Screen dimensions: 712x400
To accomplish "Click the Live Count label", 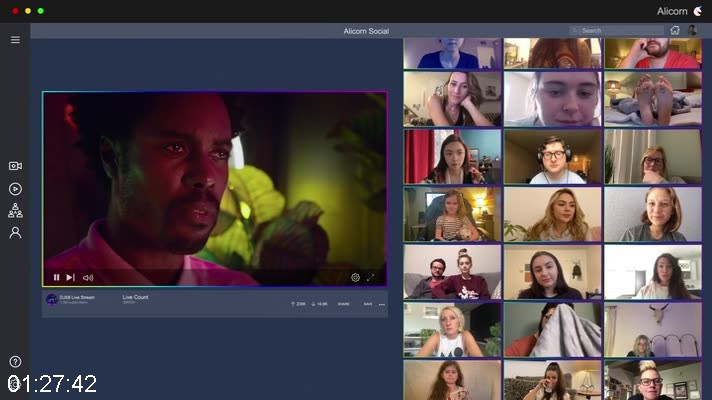I will click(135, 297).
